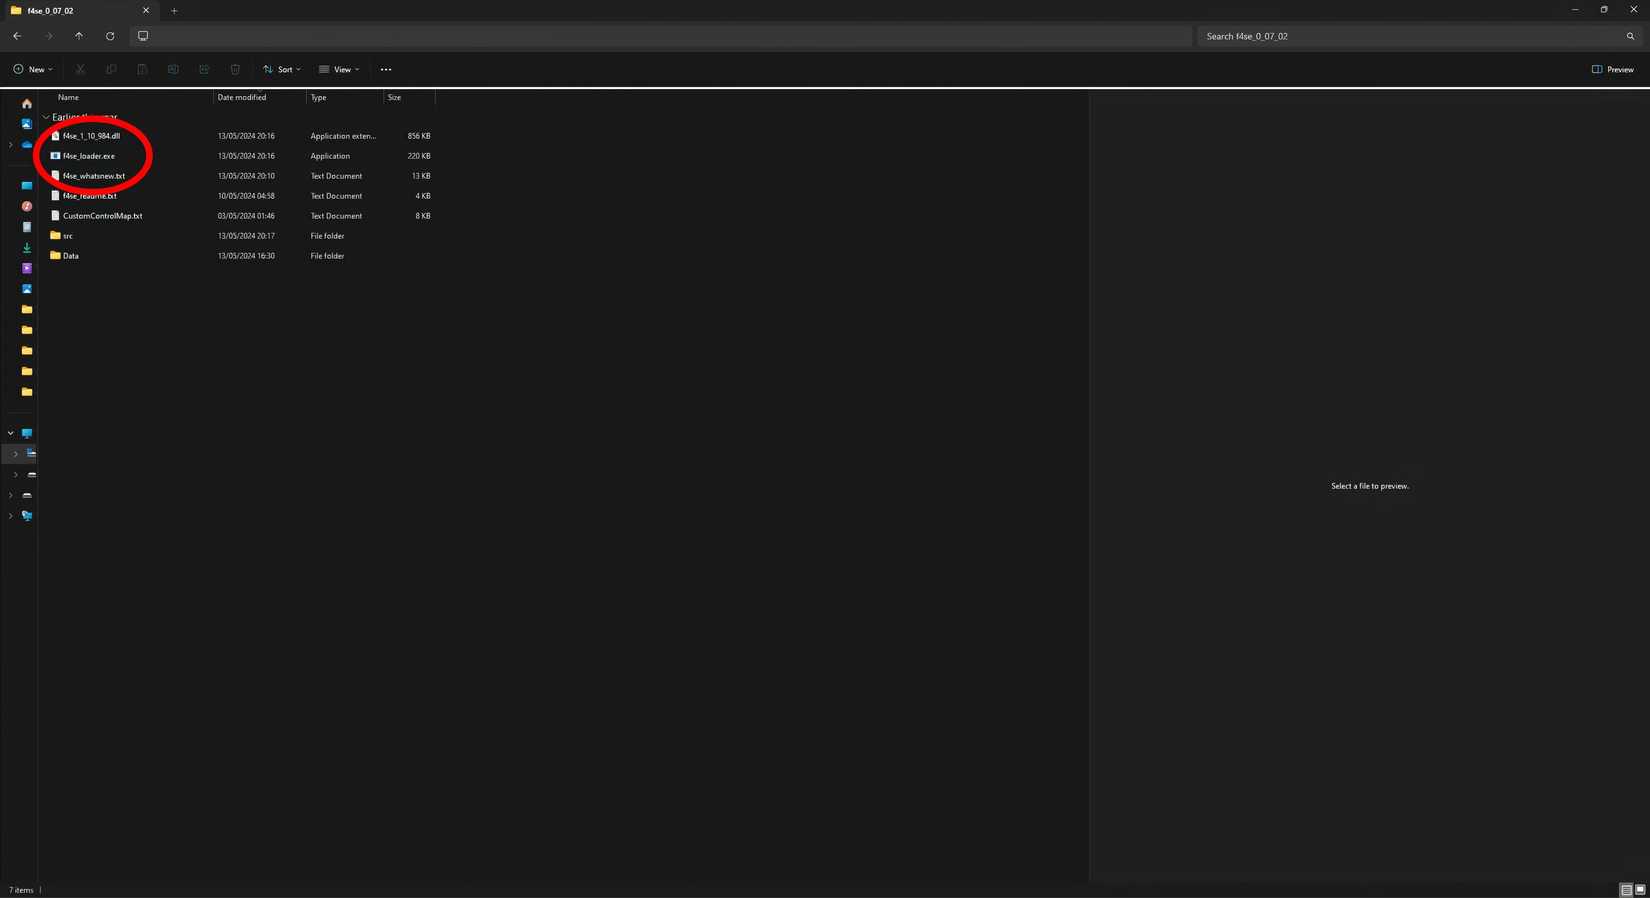Open a new tab with plus button

[x=174, y=11]
